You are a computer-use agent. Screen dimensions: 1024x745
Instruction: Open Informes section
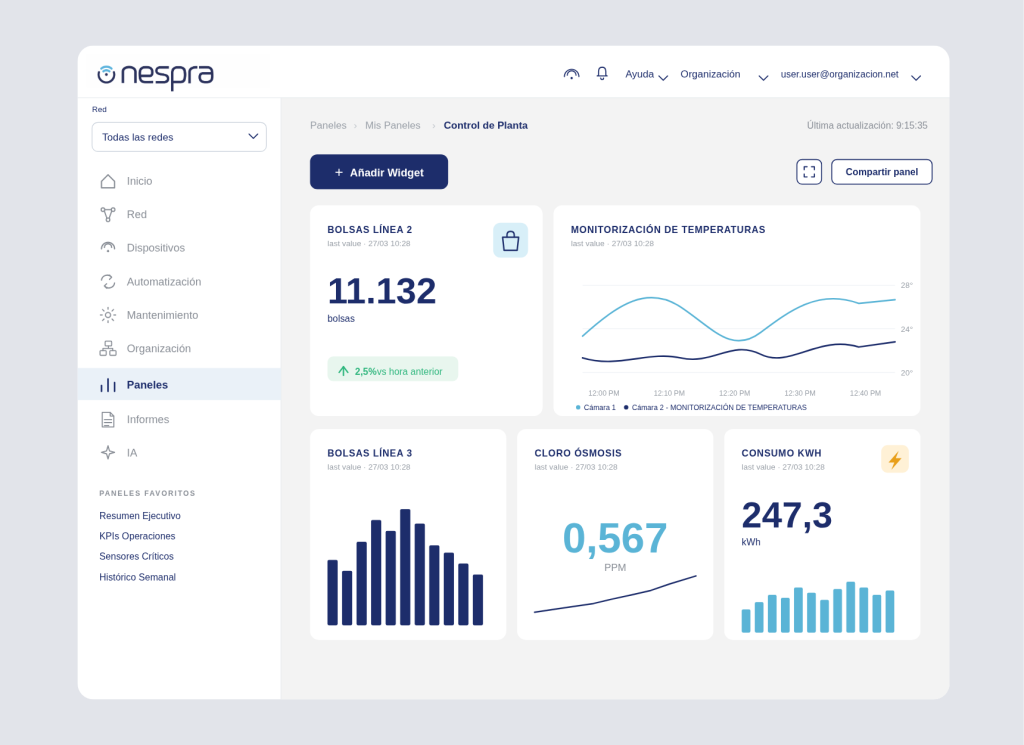point(179,419)
